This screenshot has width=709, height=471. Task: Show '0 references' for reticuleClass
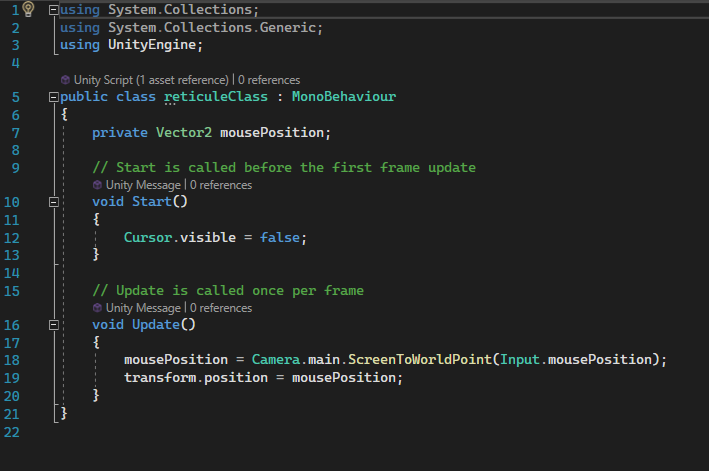point(268,79)
